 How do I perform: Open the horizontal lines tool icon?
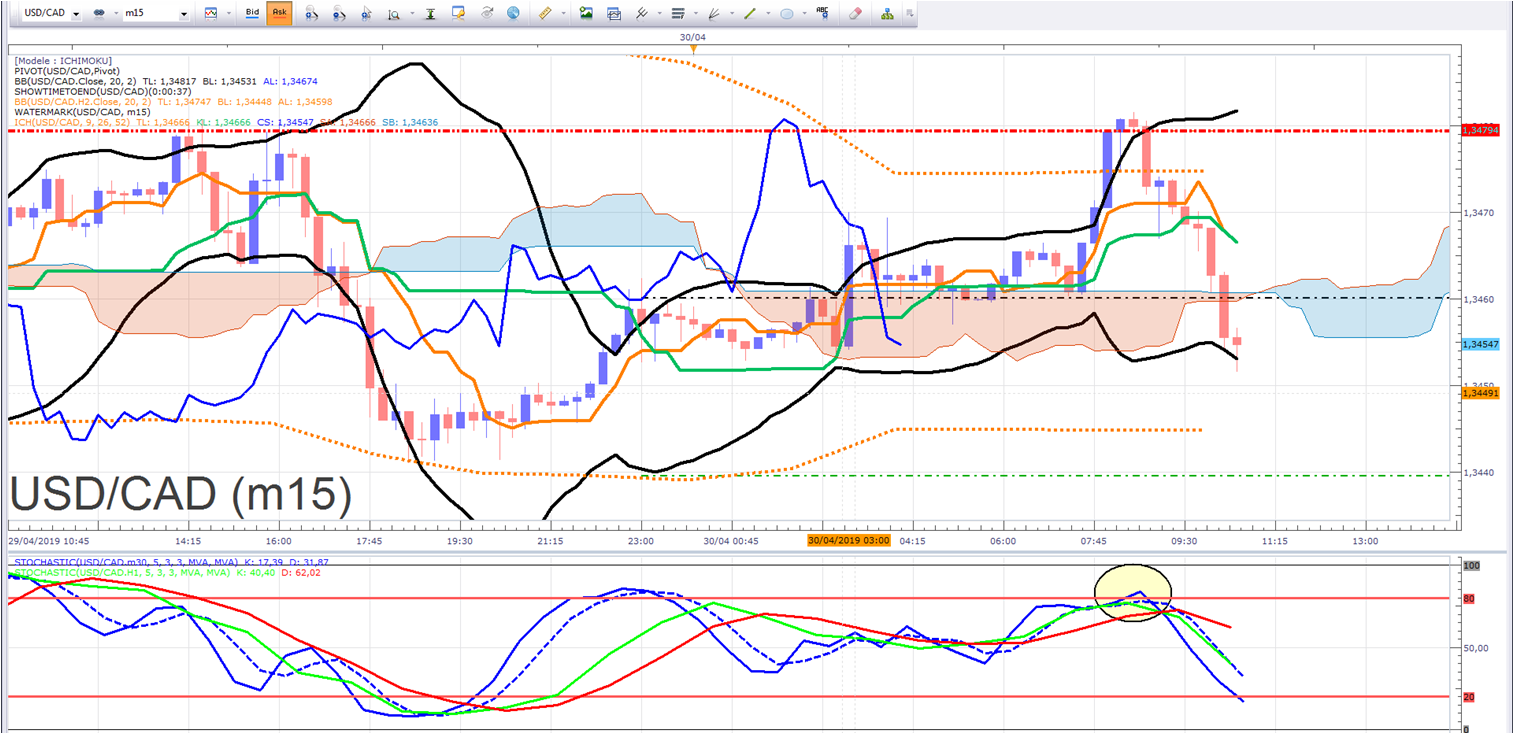(x=678, y=13)
